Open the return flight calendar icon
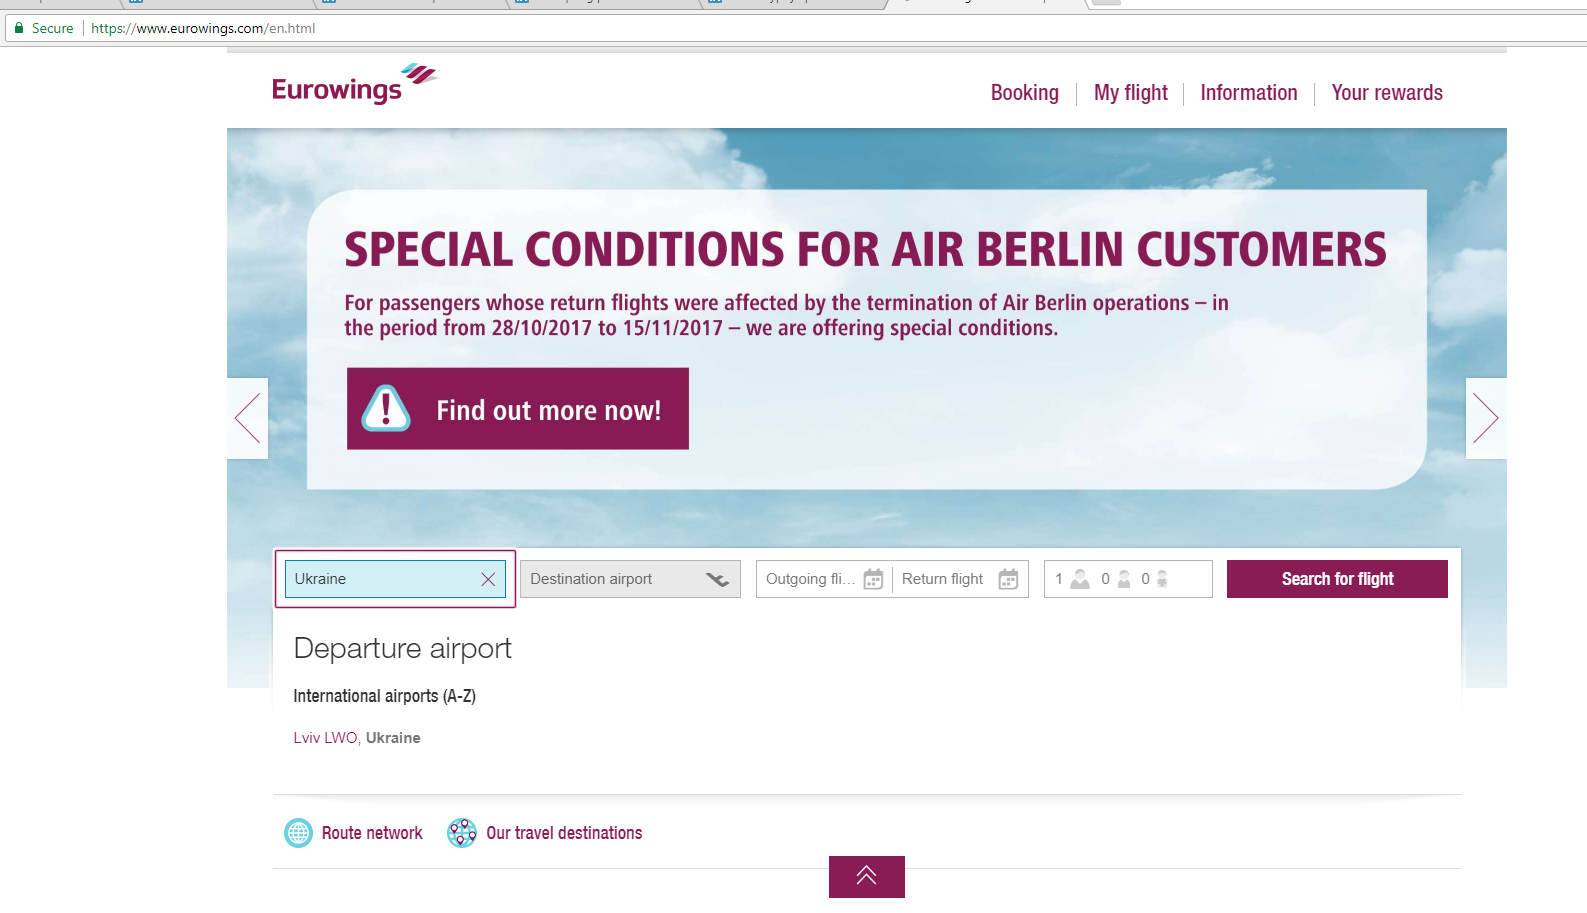The height and width of the screenshot is (913, 1587). [1008, 580]
